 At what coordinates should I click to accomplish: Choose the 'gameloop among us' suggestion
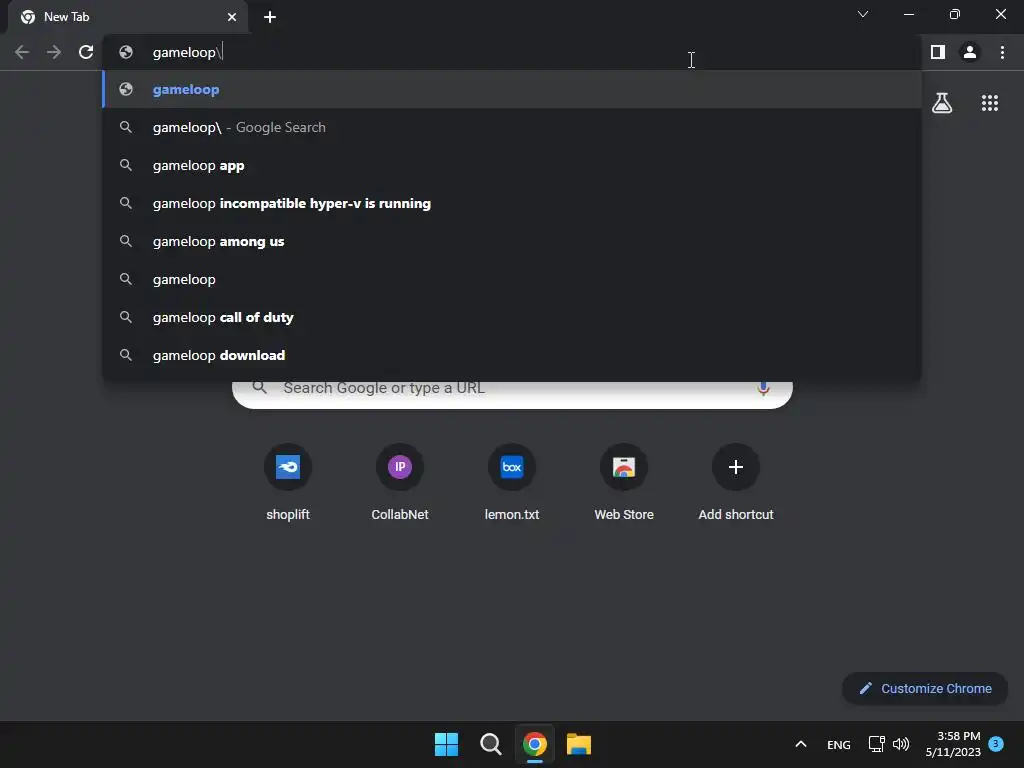tap(512, 241)
